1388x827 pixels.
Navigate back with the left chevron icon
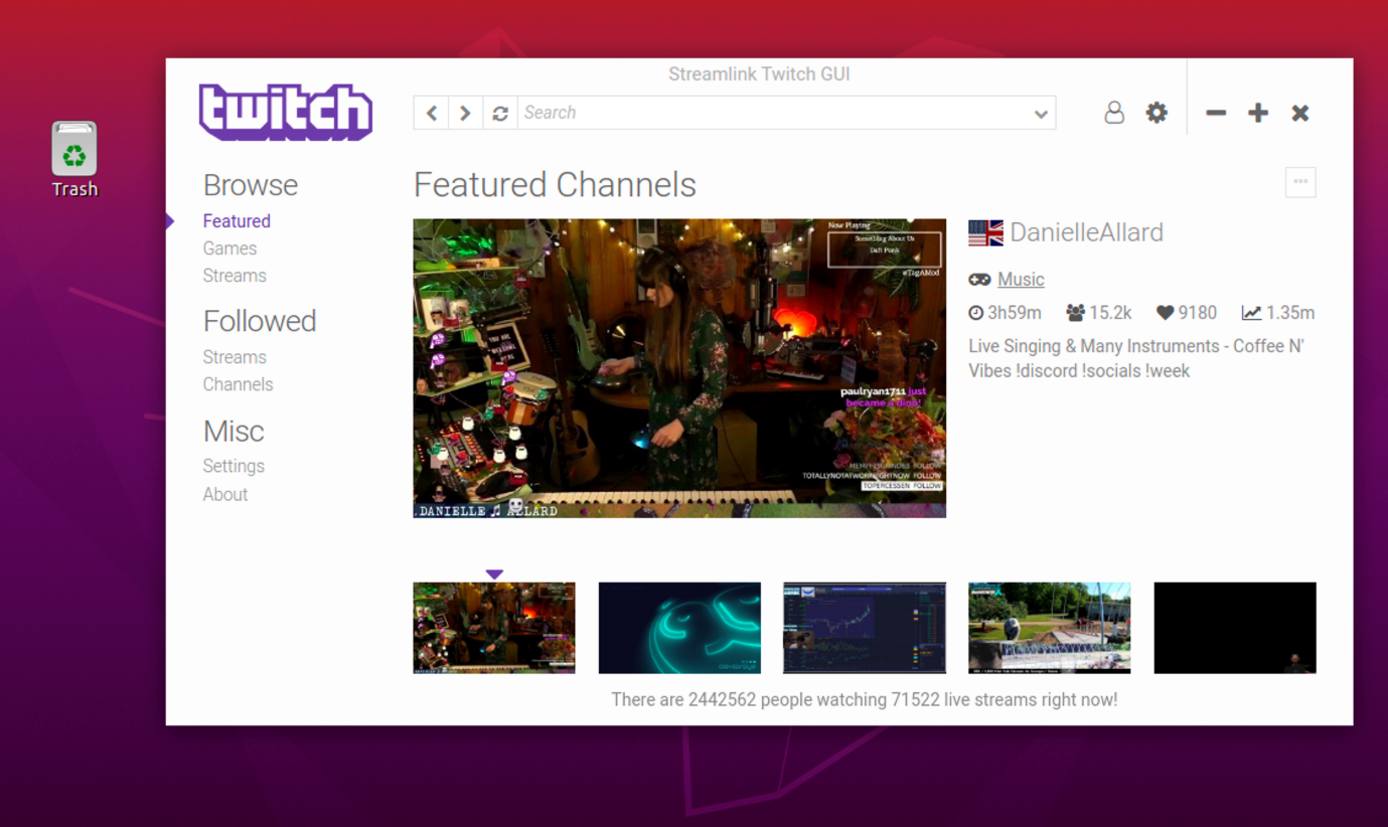[431, 112]
